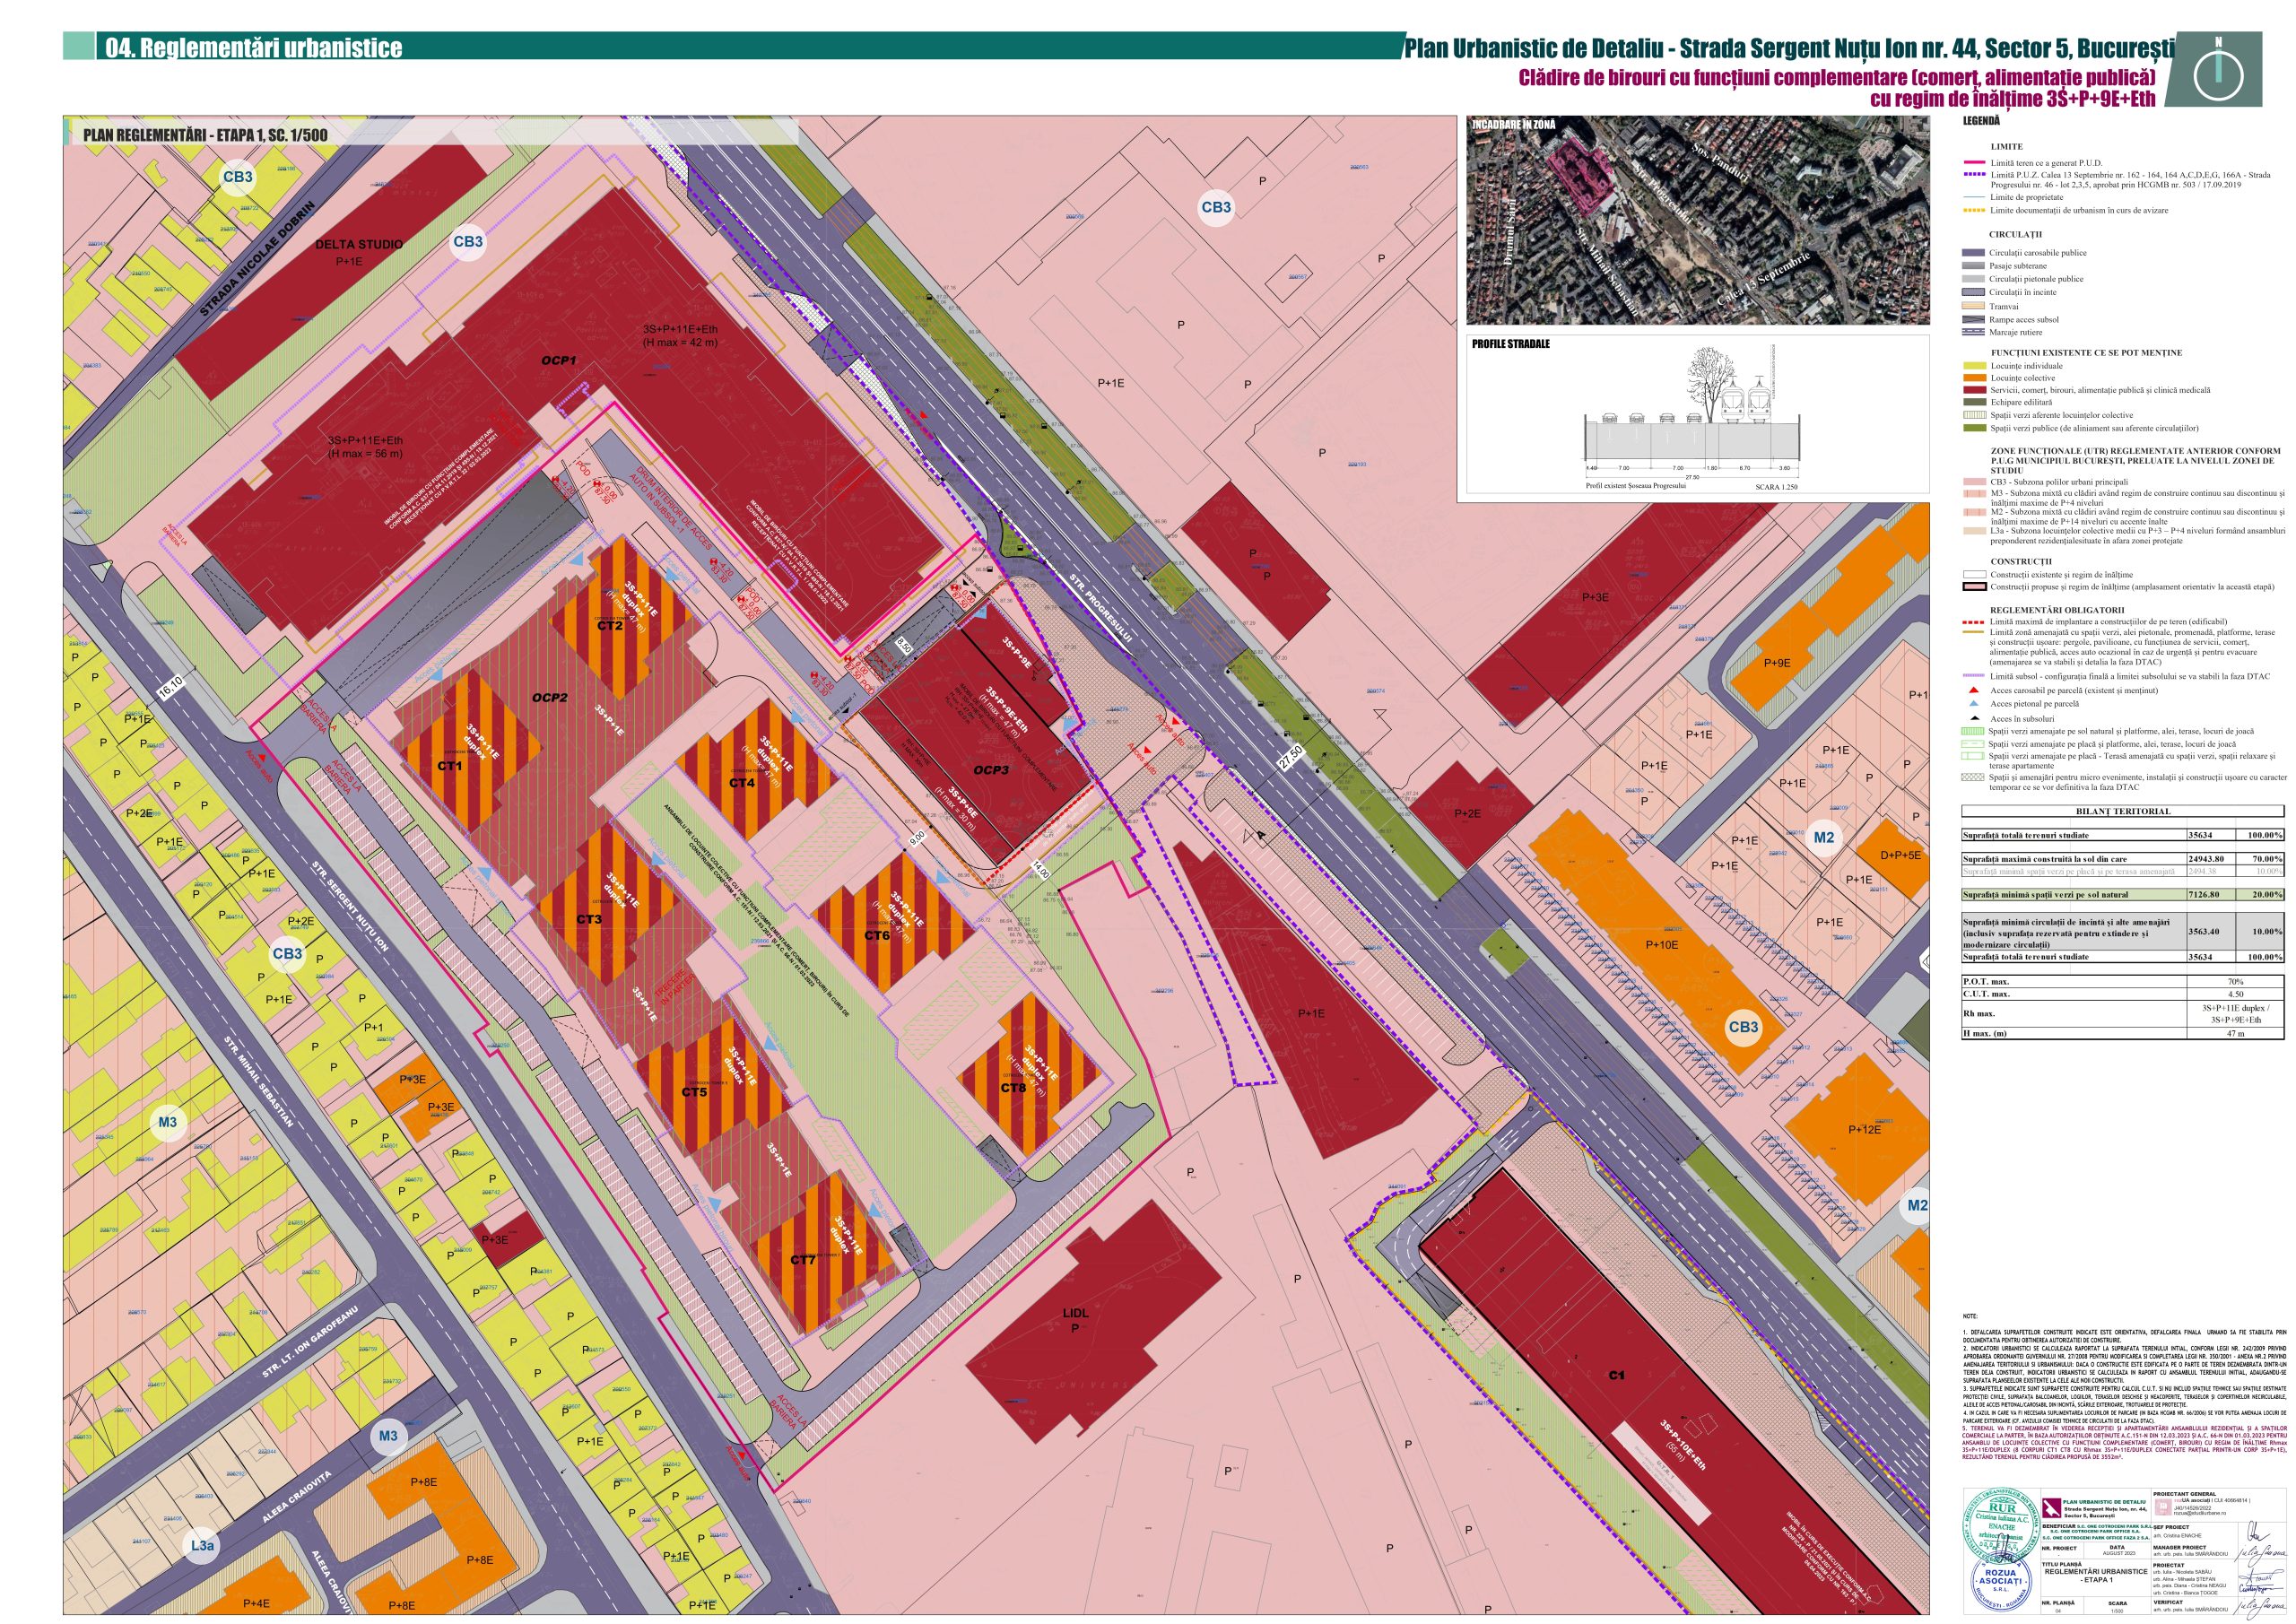The image size is (2296, 1624).
Task: Click the black 'Acces în subsoluri' triangle in legend
Action: [1973, 718]
